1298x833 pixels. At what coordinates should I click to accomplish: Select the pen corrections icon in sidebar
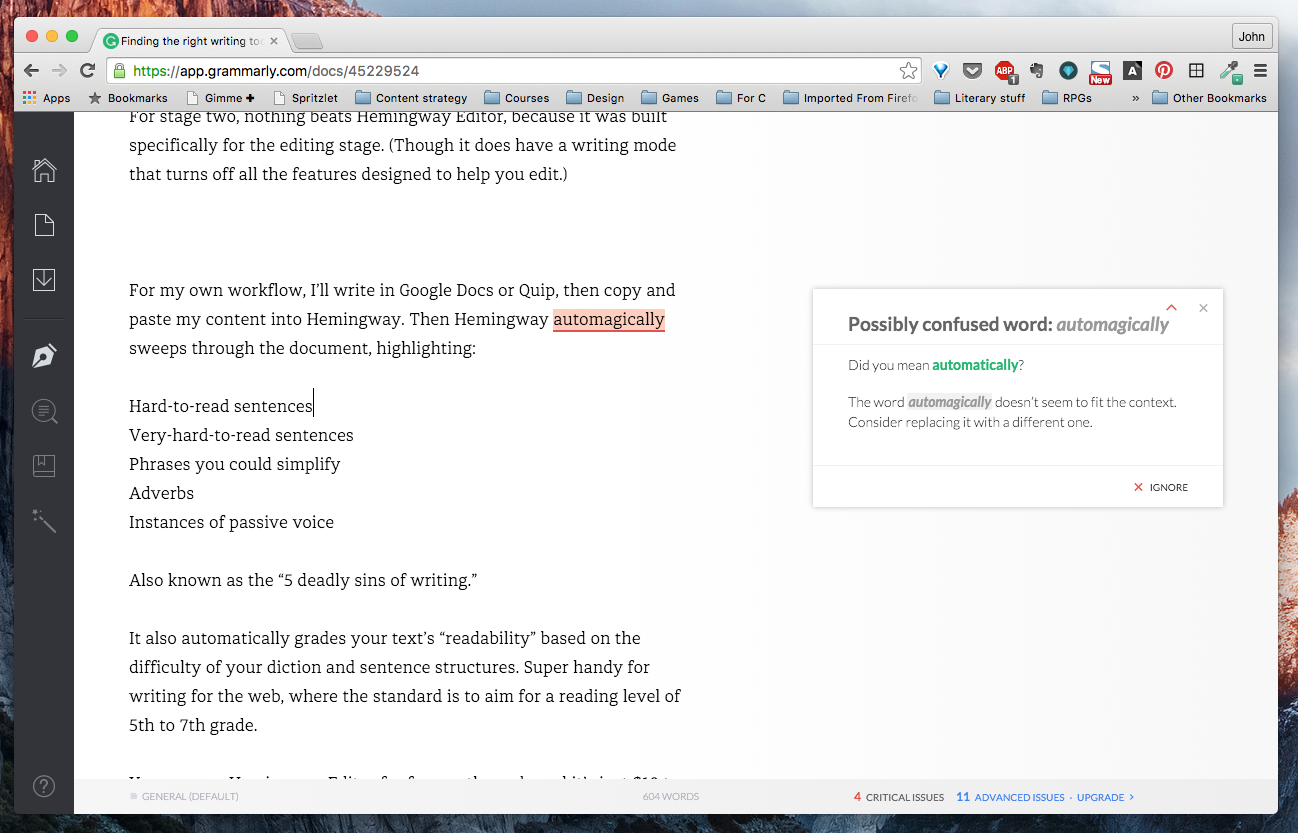pos(44,356)
